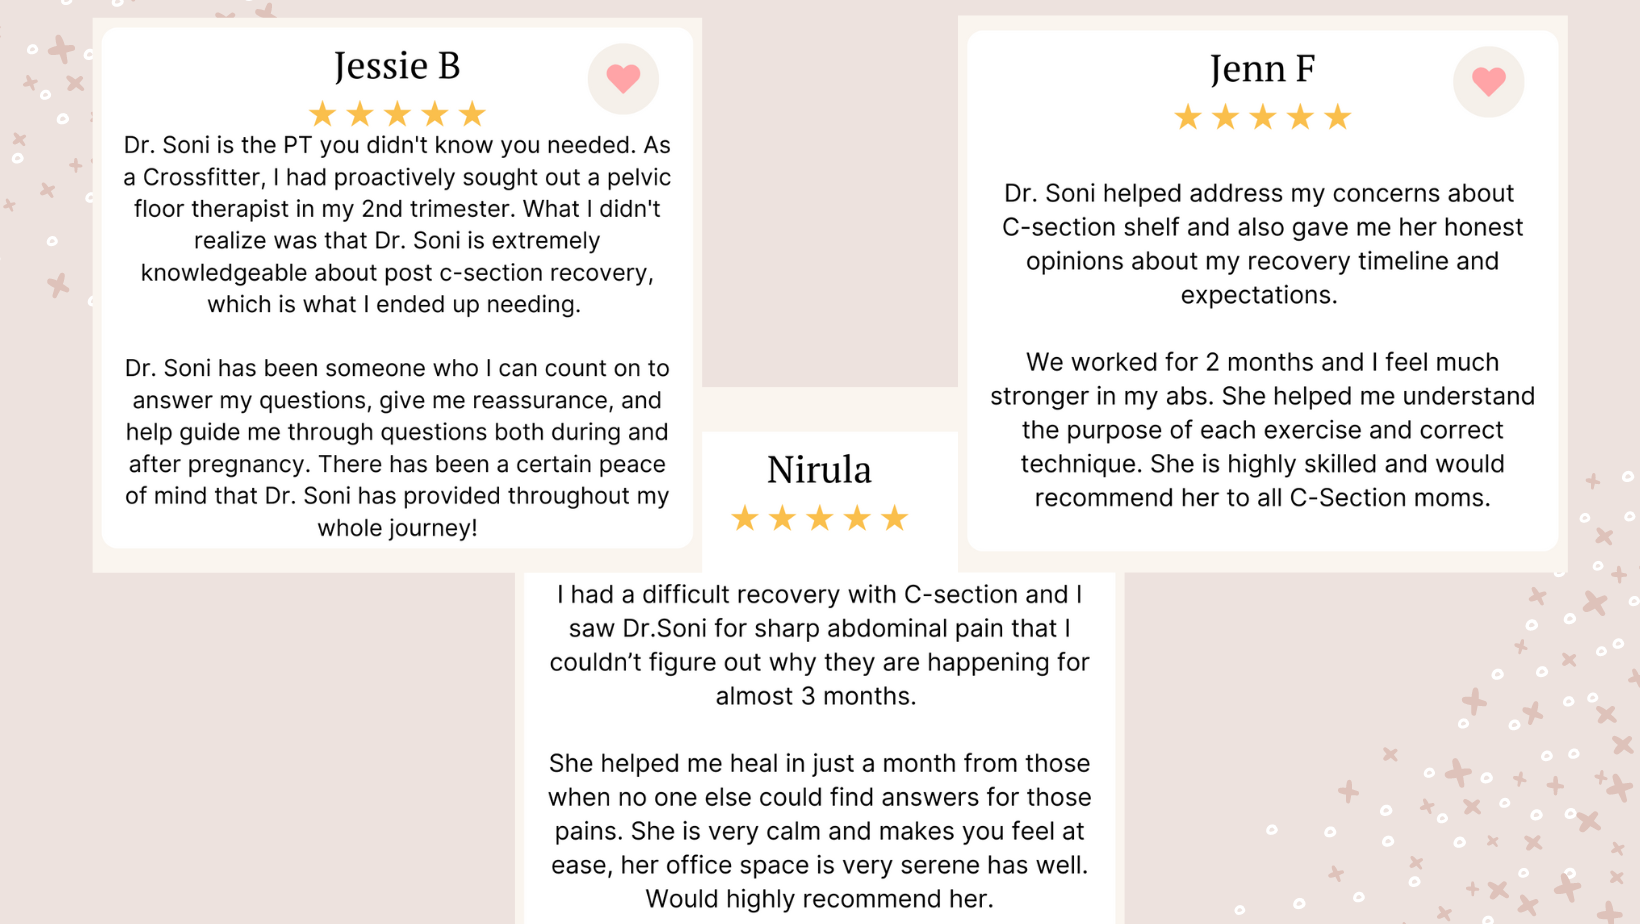Click the paragraph starting 'Dr. Soni has been someone'
The height and width of the screenshot is (924, 1640).
pos(397,448)
